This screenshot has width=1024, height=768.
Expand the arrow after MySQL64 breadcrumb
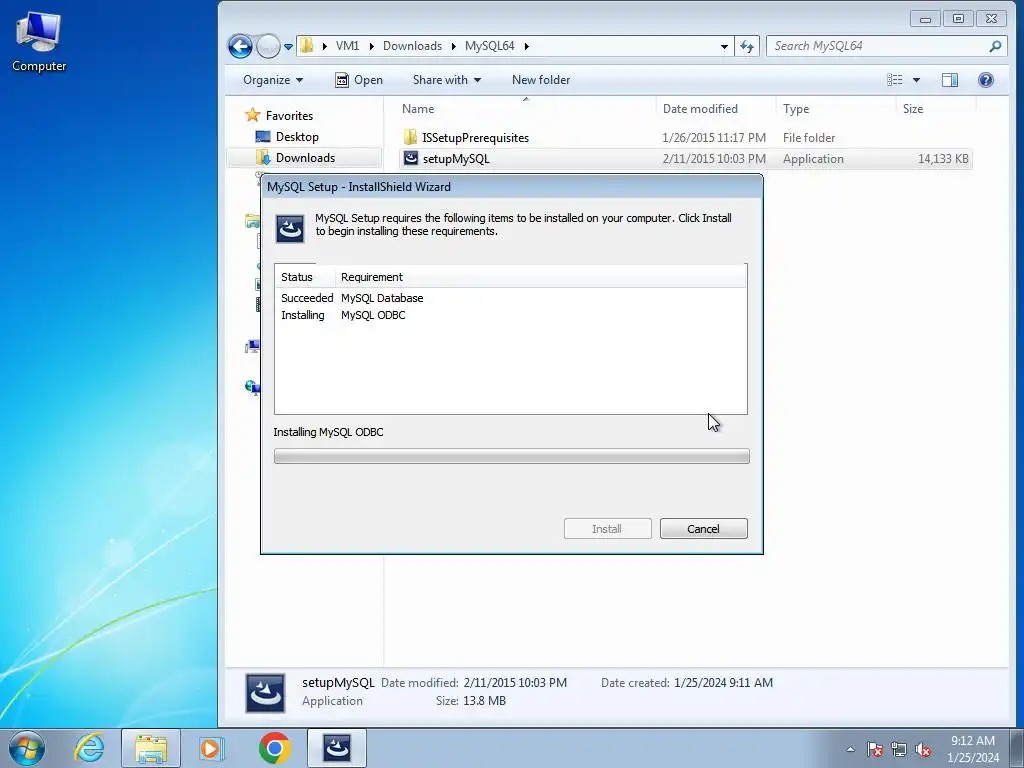point(526,46)
